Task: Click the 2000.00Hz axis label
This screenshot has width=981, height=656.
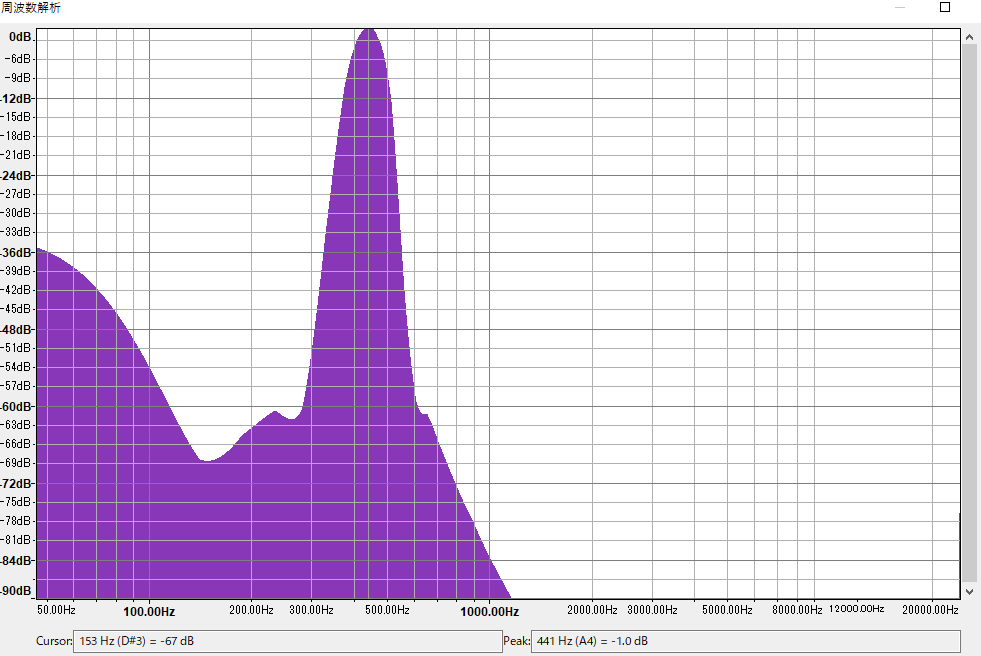Action: (592, 610)
